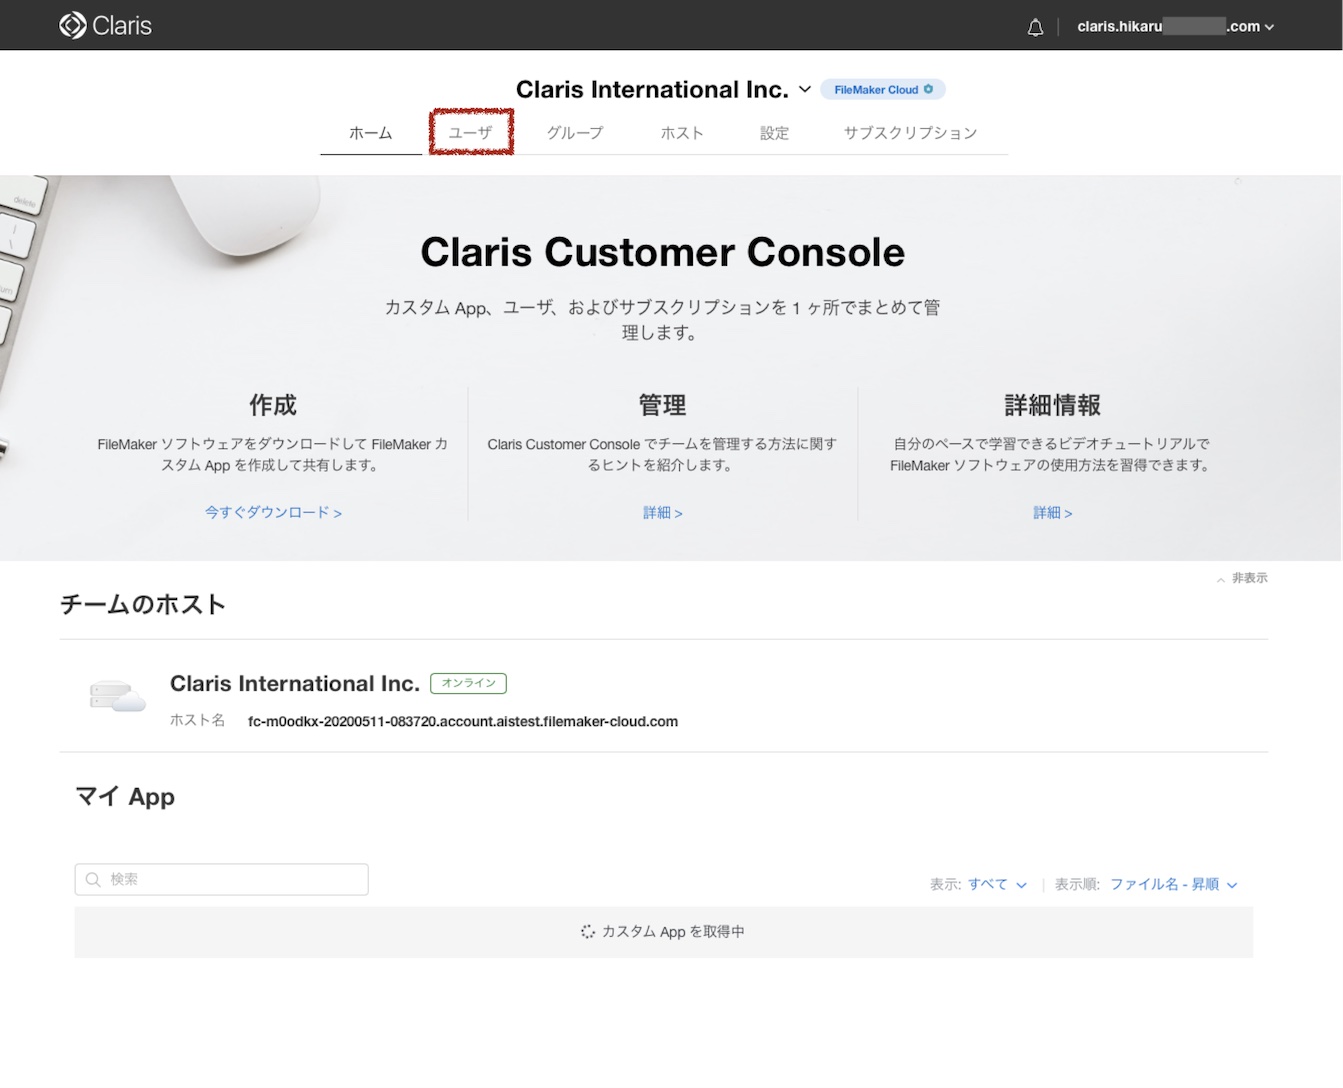The image size is (1343, 1088).
Task: Click the search magnifier icon
Action: [93, 879]
